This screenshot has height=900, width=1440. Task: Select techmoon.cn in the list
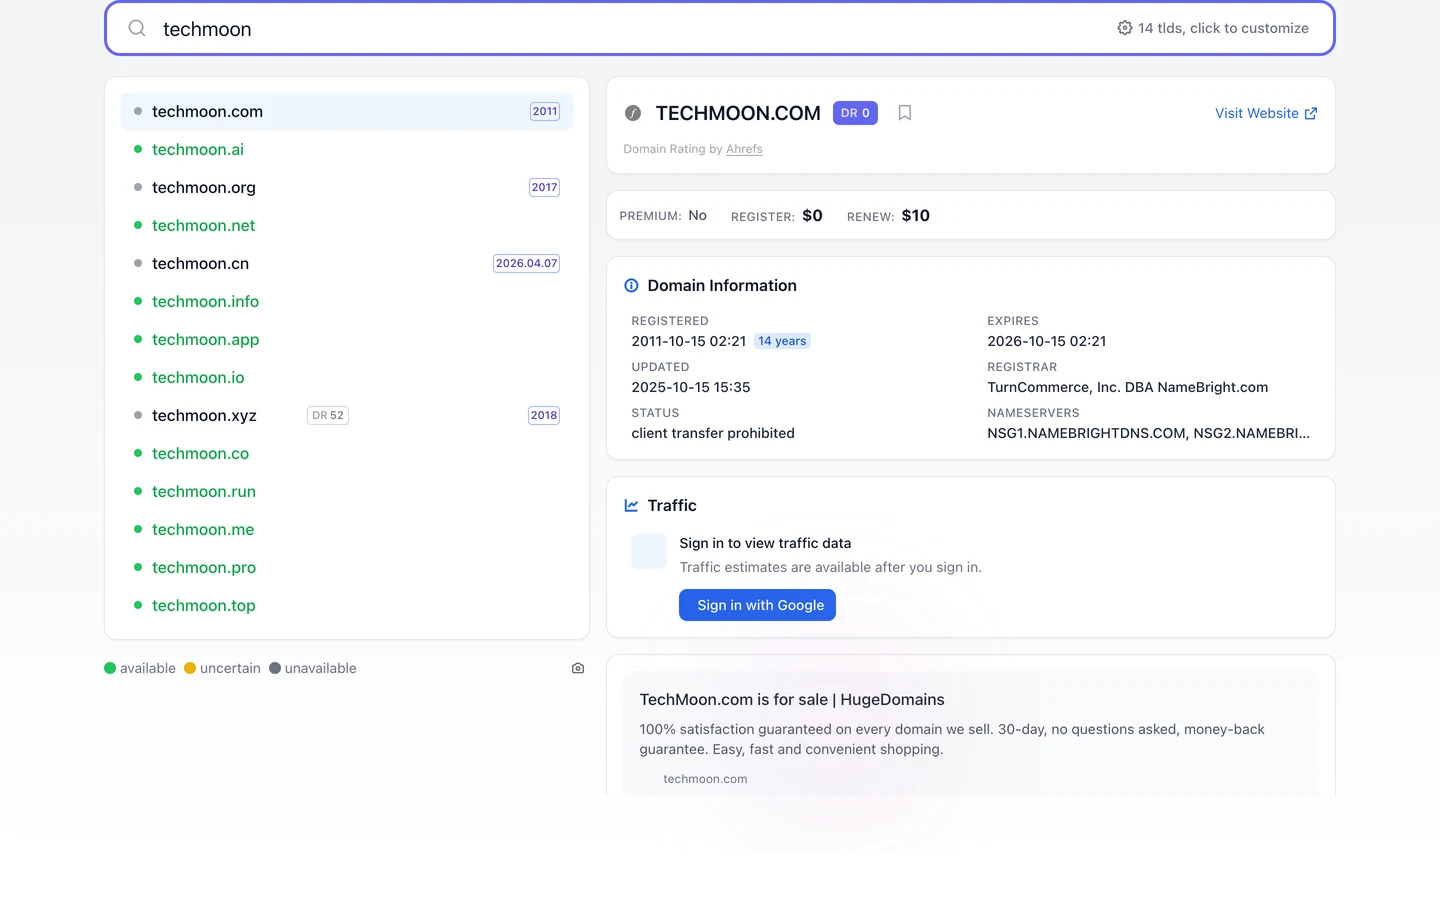click(x=347, y=263)
